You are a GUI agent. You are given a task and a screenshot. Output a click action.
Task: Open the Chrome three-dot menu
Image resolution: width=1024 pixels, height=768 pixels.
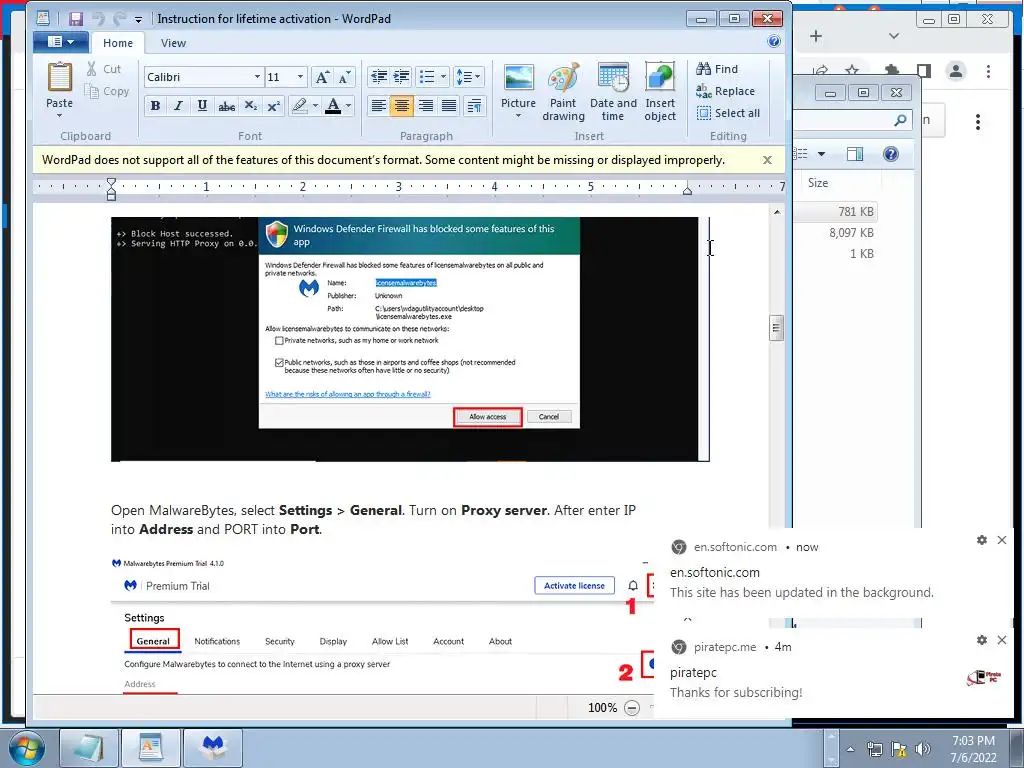988,71
